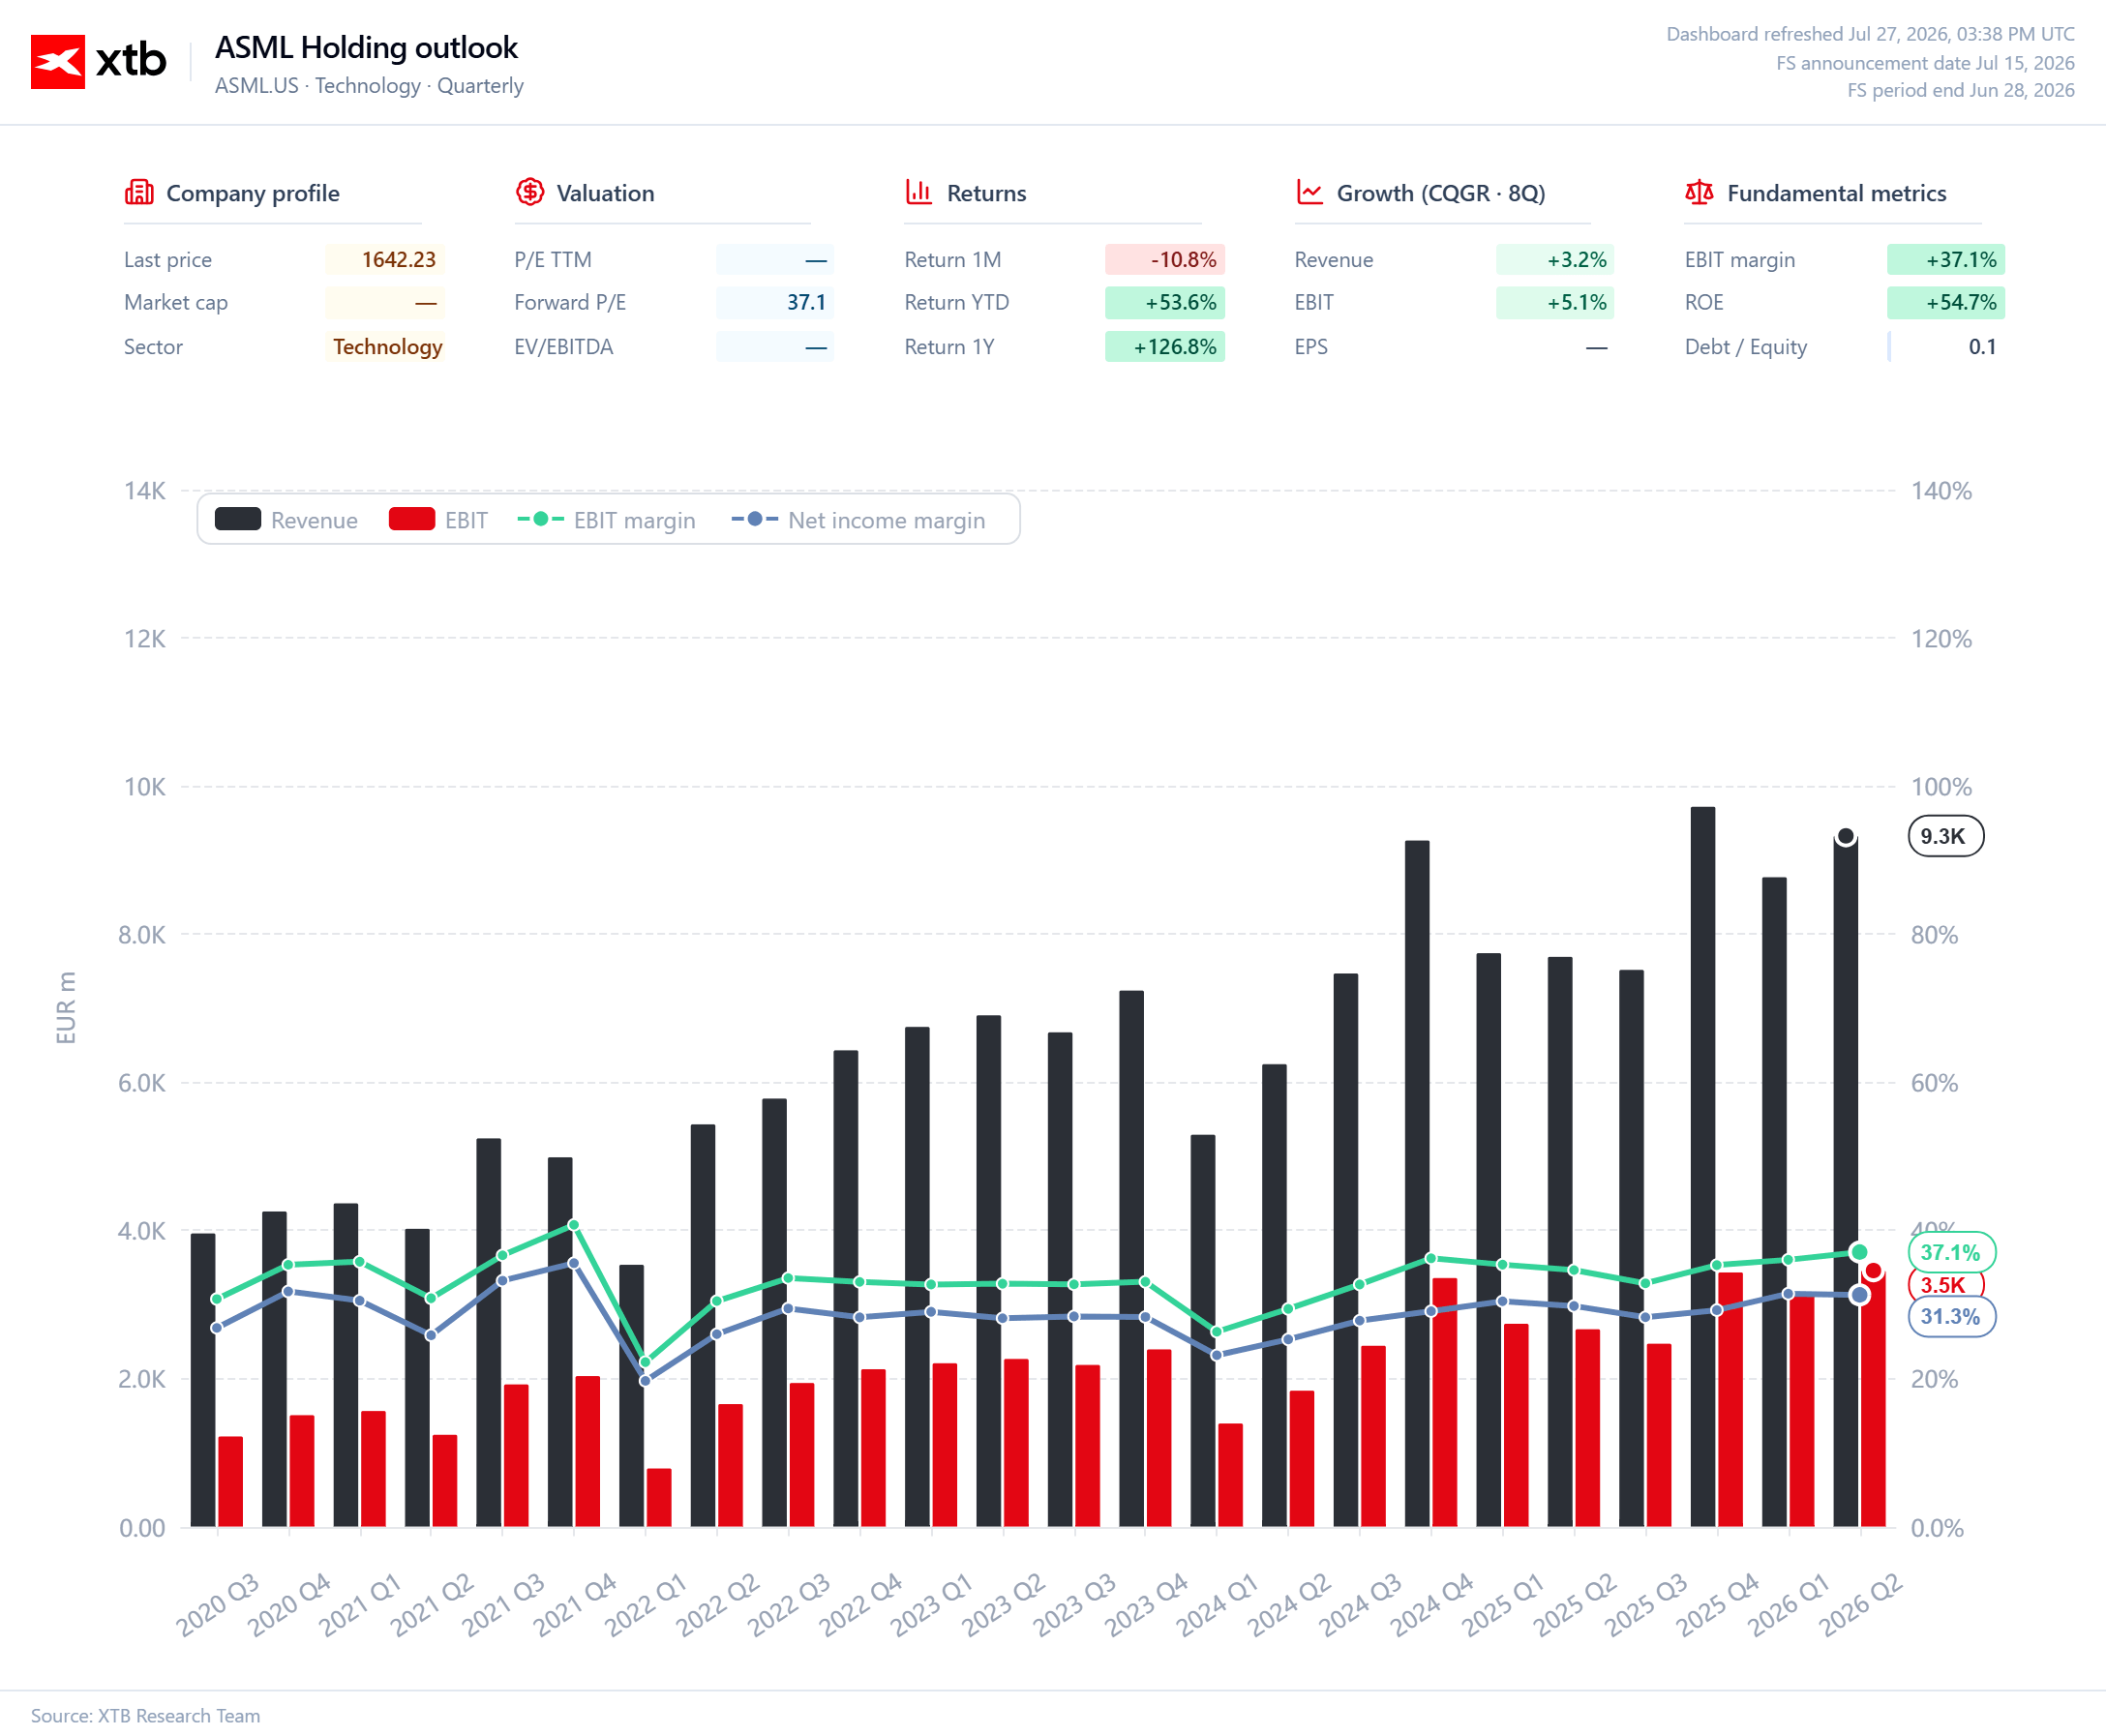Click the Last price value 1642.23
Screen dimensions: 2106x1736
click(385, 259)
